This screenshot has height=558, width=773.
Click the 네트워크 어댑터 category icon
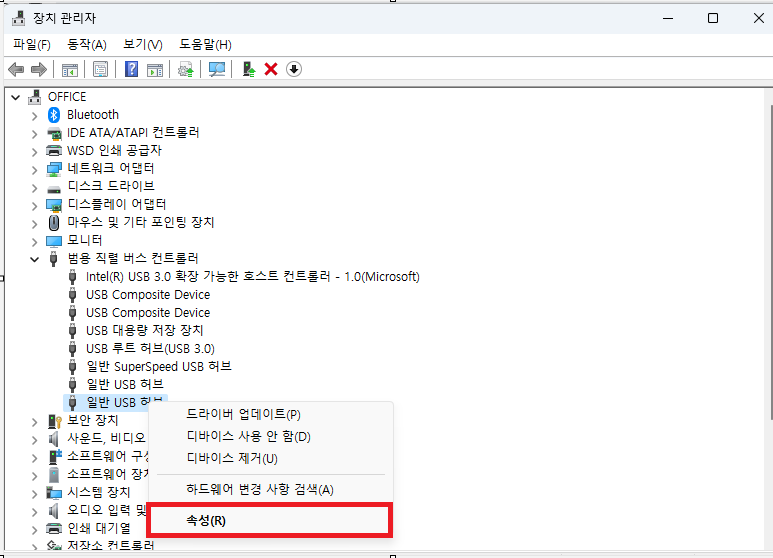coord(54,169)
